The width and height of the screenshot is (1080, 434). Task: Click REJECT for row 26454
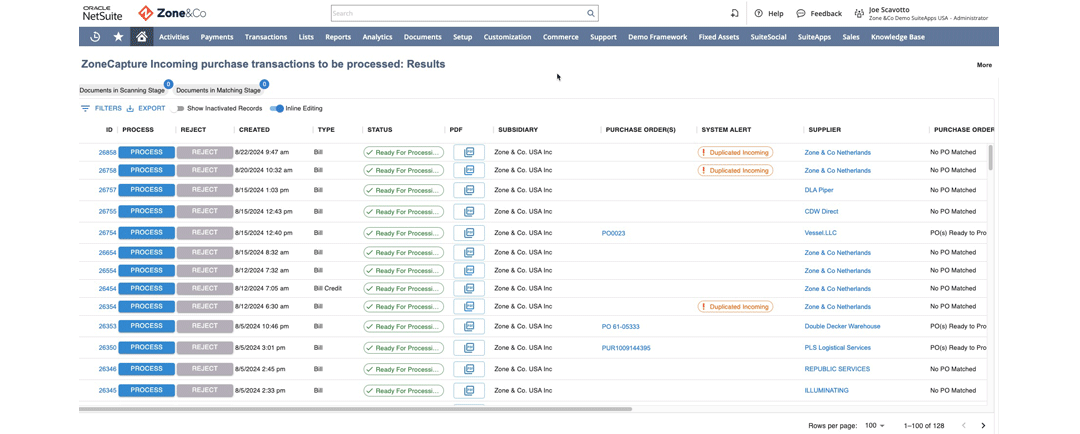point(205,289)
